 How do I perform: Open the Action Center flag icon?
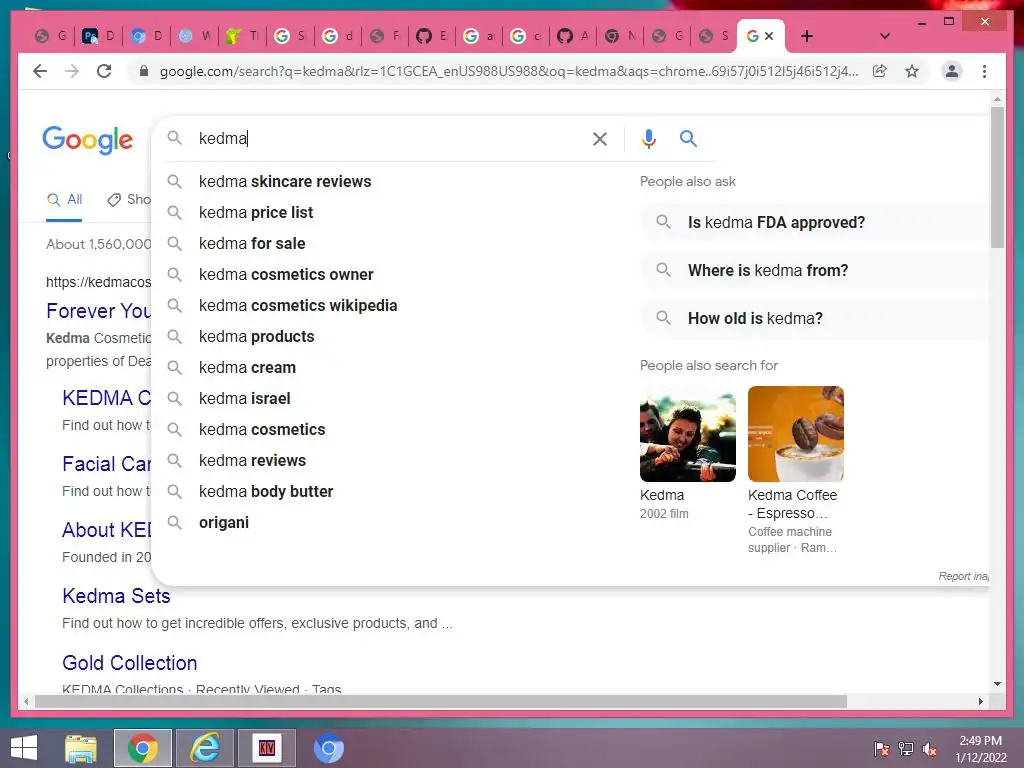882,749
